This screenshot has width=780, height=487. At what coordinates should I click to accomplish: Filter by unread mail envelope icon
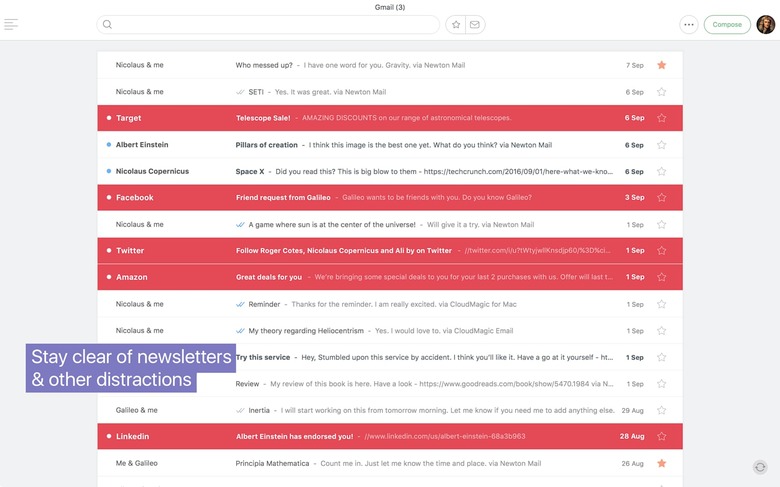[474, 25]
